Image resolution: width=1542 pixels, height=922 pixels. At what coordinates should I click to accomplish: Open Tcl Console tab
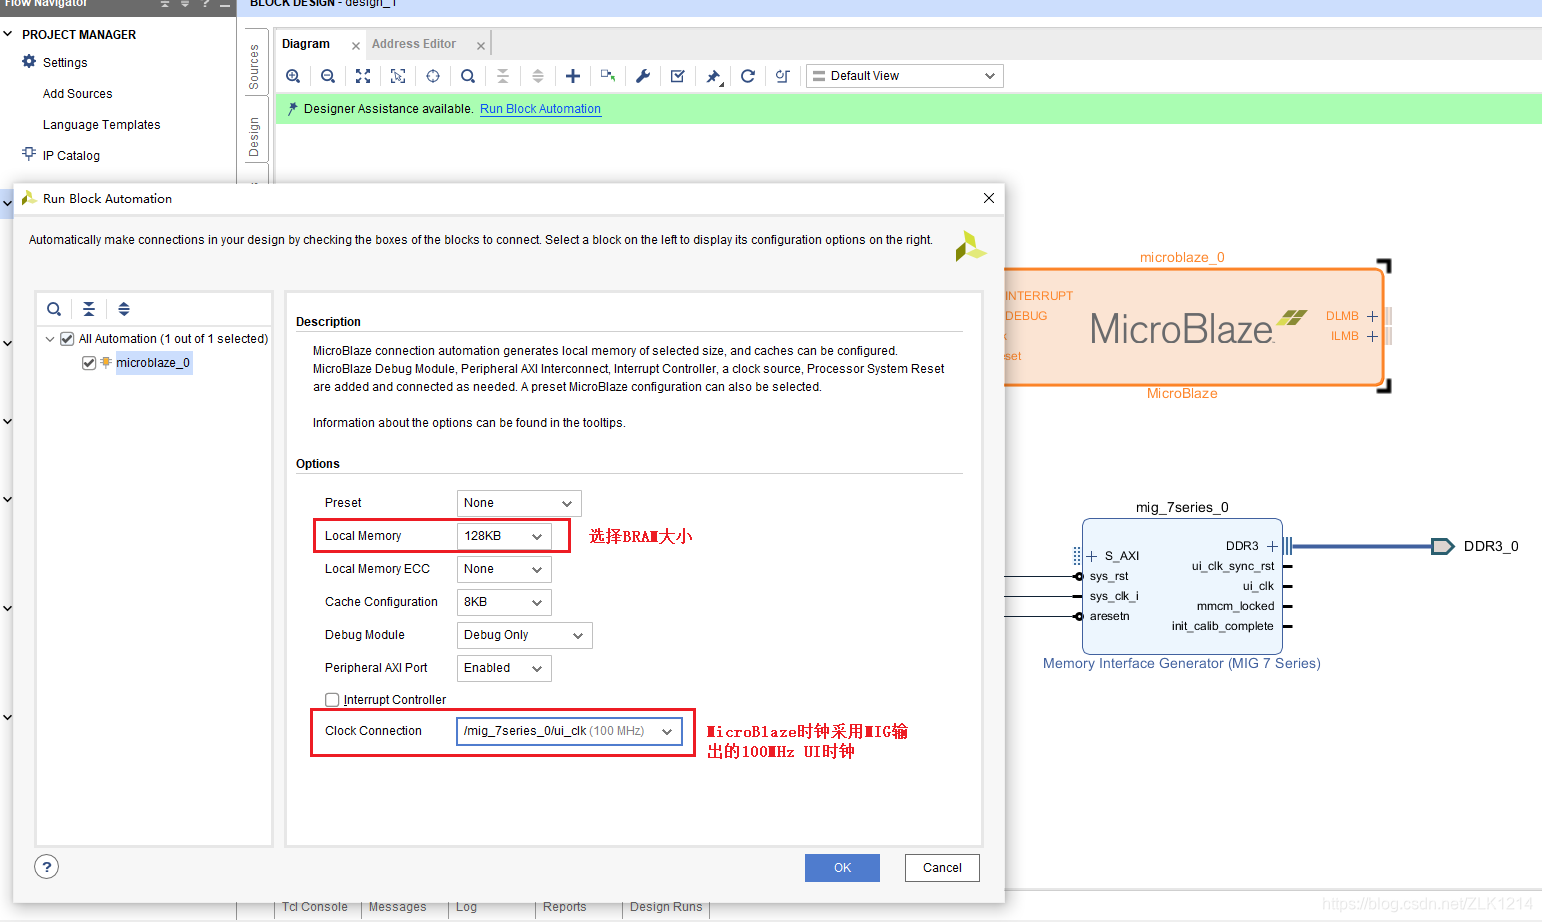tap(315, 907)
